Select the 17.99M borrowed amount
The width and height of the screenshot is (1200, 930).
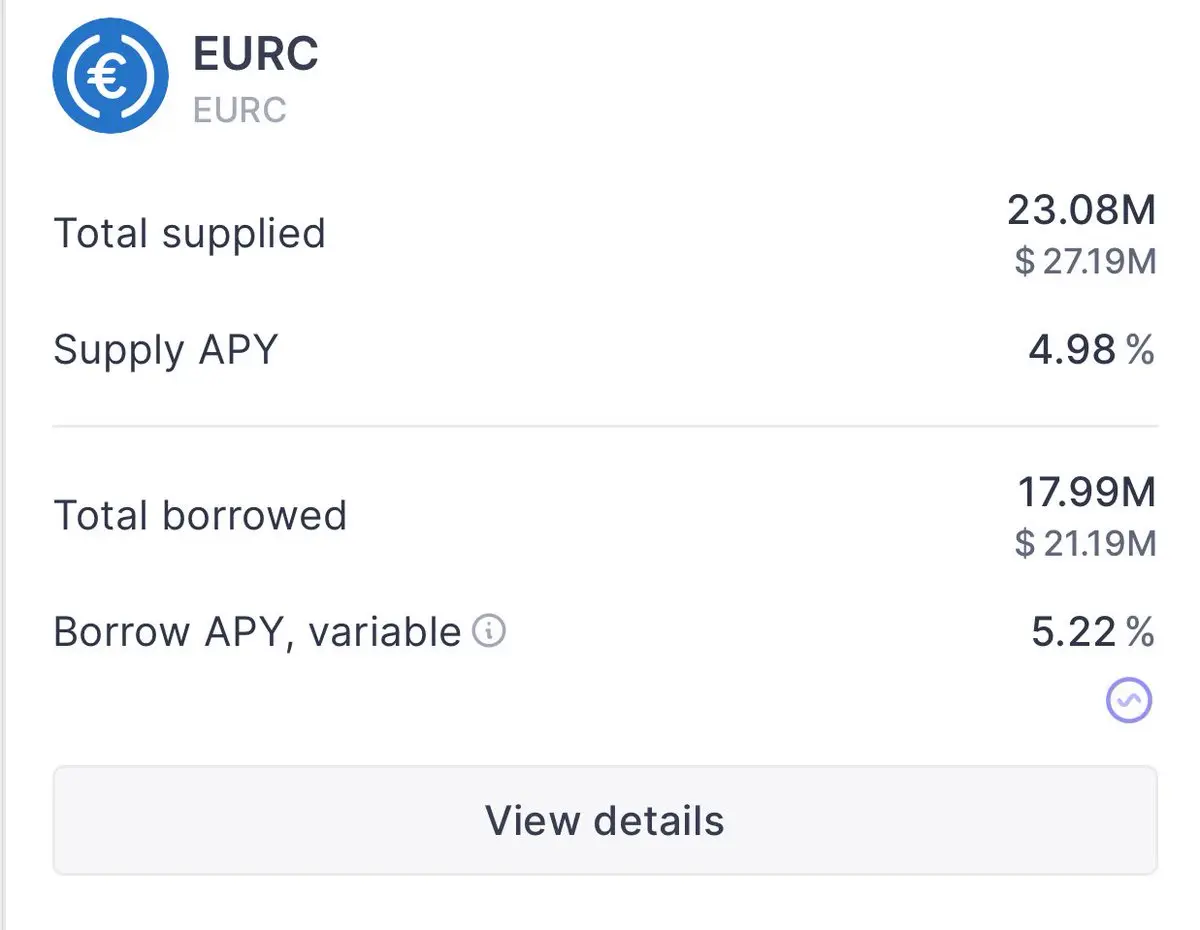[x=1087, y=492]
